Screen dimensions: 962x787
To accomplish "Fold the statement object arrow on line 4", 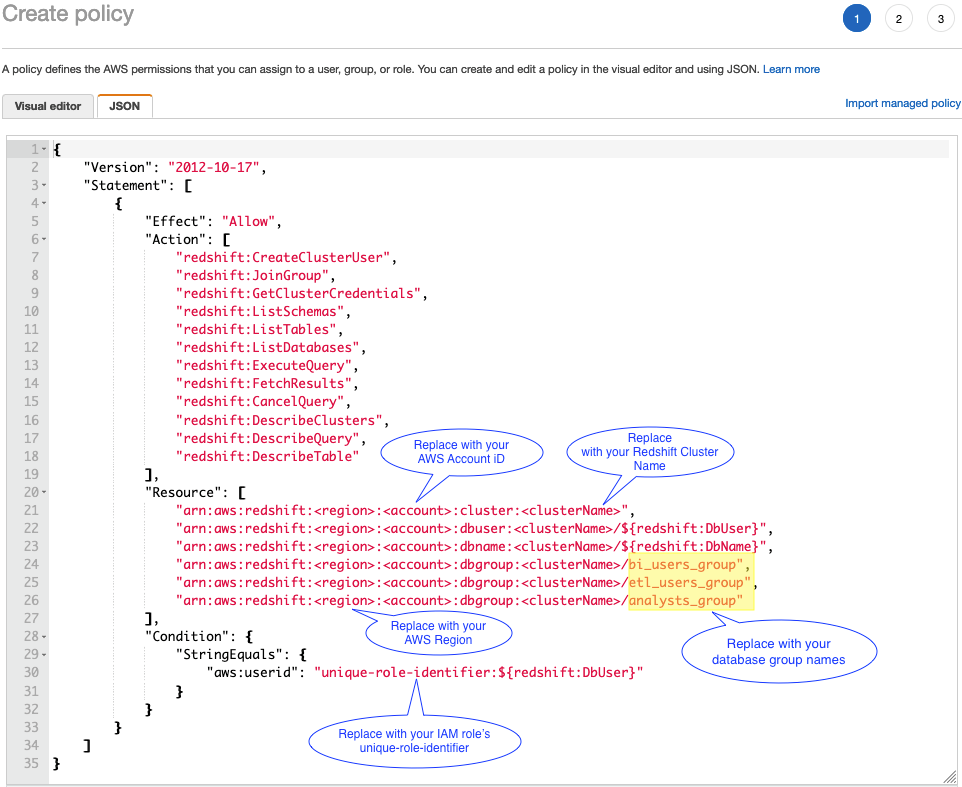I will [x=44, y=203].
